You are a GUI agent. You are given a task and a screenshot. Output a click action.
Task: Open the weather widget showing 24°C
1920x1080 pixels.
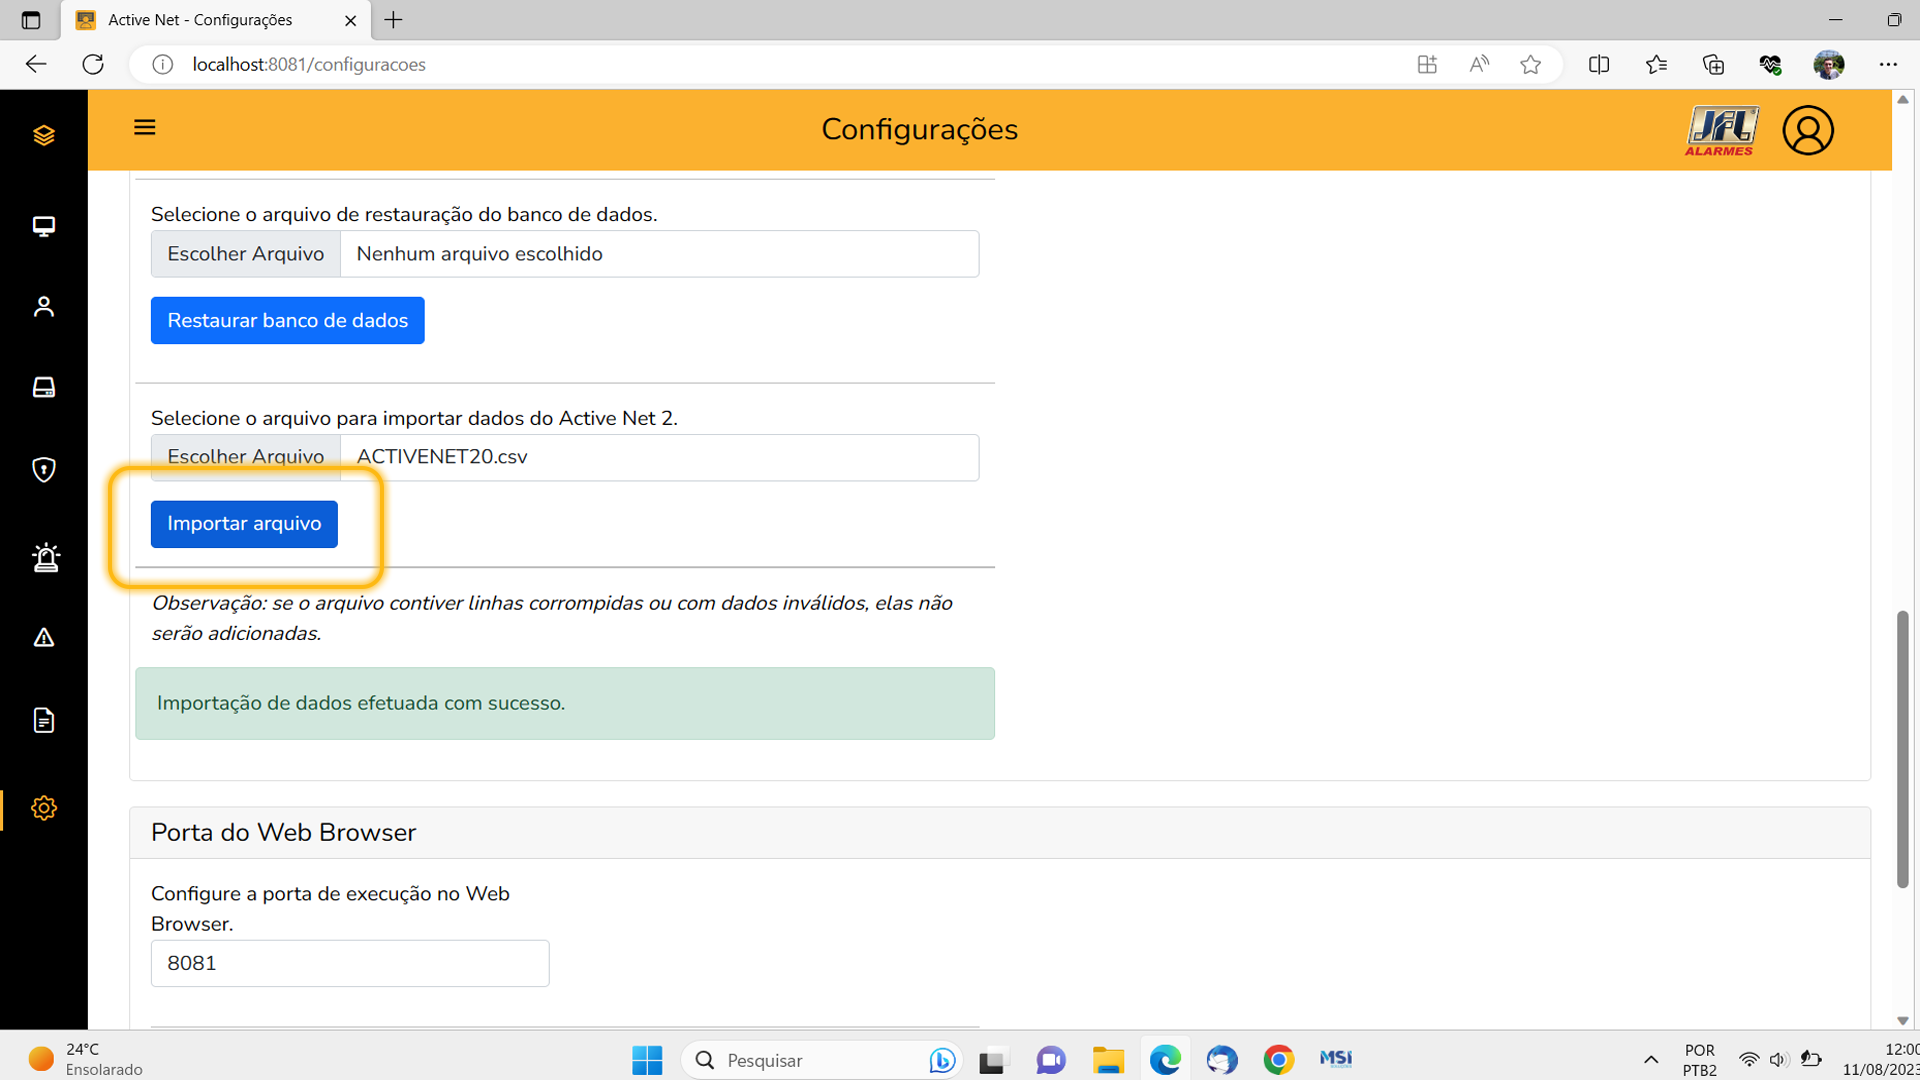click(x=86, y=1060)
